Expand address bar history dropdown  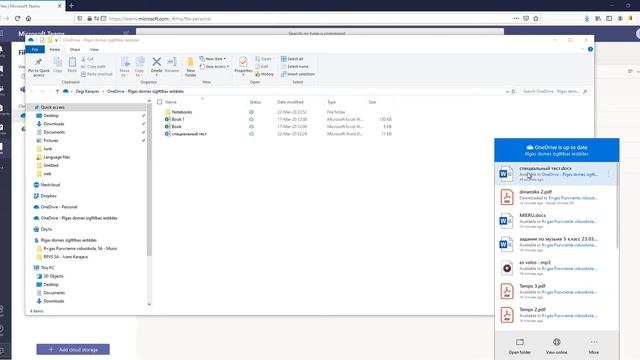[507, 91]
